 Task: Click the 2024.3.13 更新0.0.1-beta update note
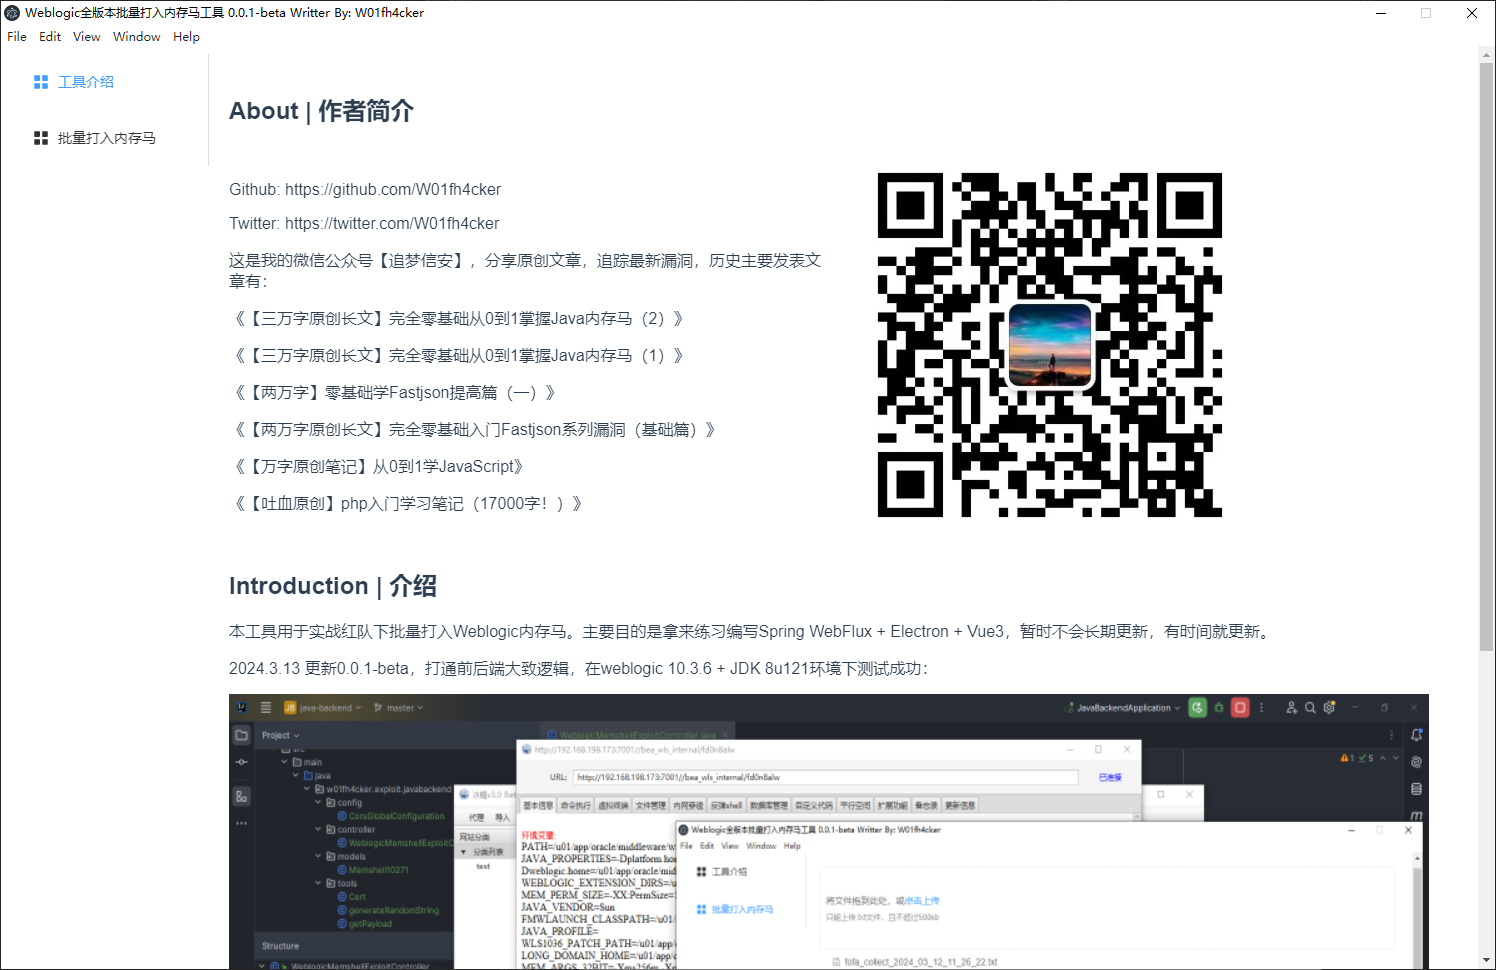pos(578,669)
